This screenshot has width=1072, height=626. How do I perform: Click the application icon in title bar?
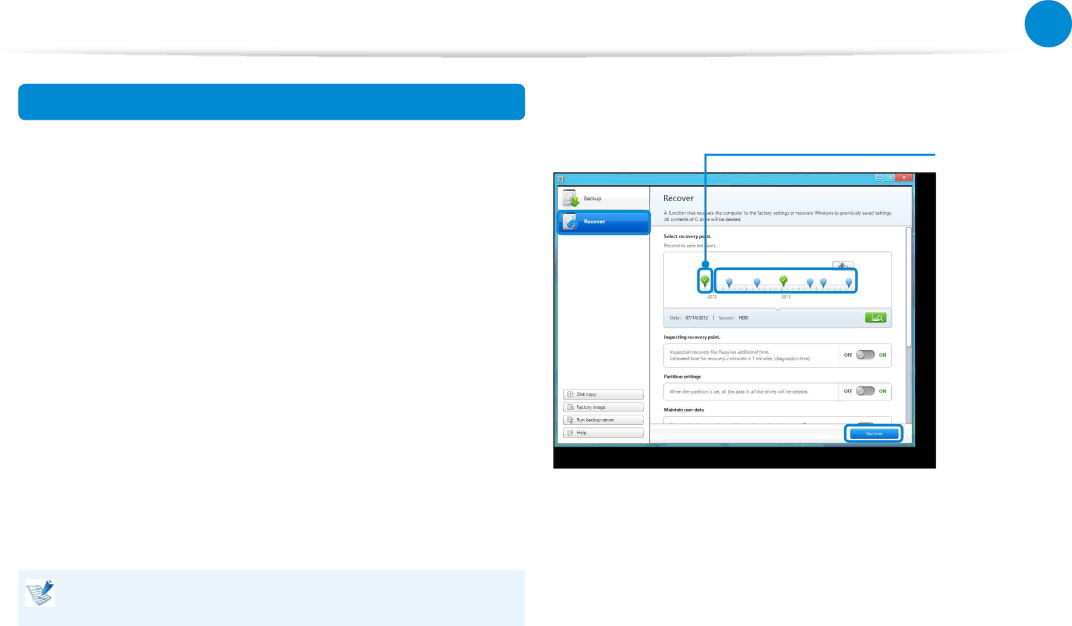click(x=560, y=178)
